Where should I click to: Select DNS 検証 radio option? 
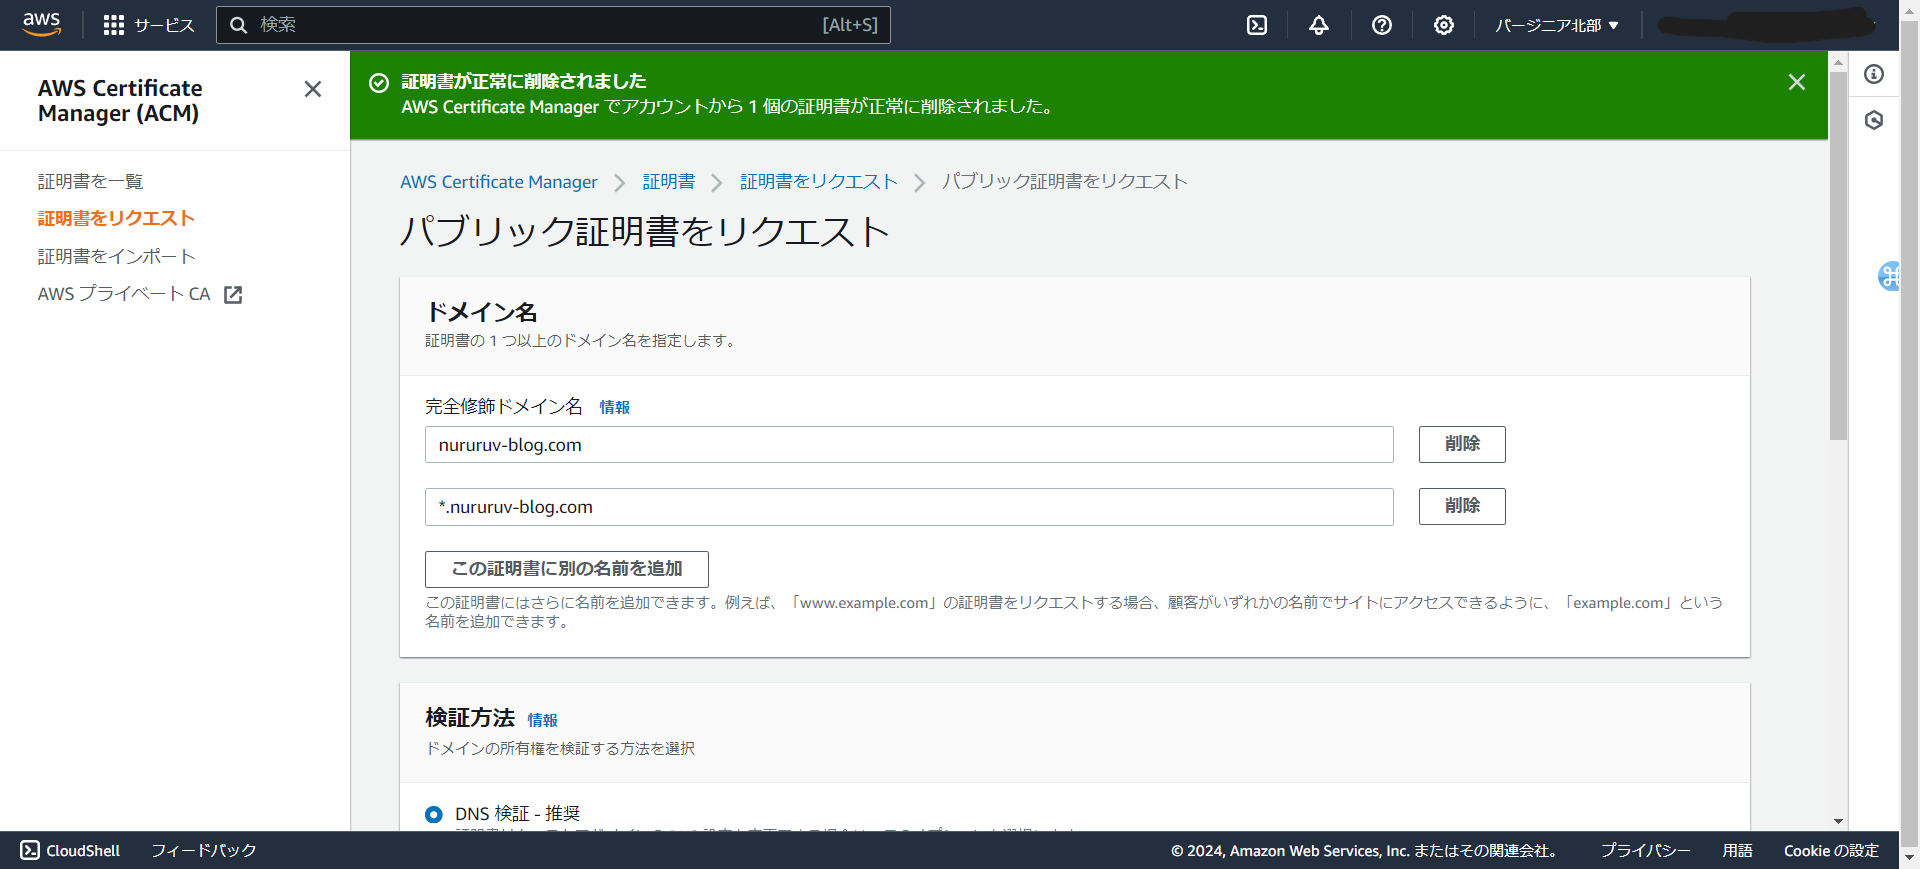(x=434, y=814)
